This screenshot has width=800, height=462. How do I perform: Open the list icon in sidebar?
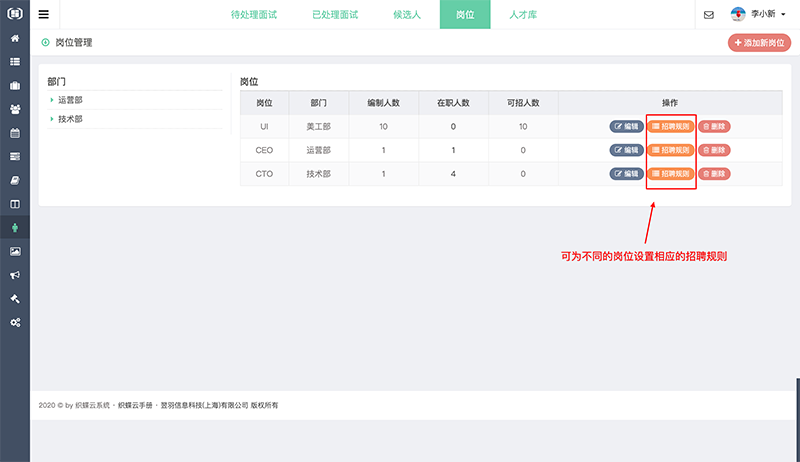pos(15,62)
